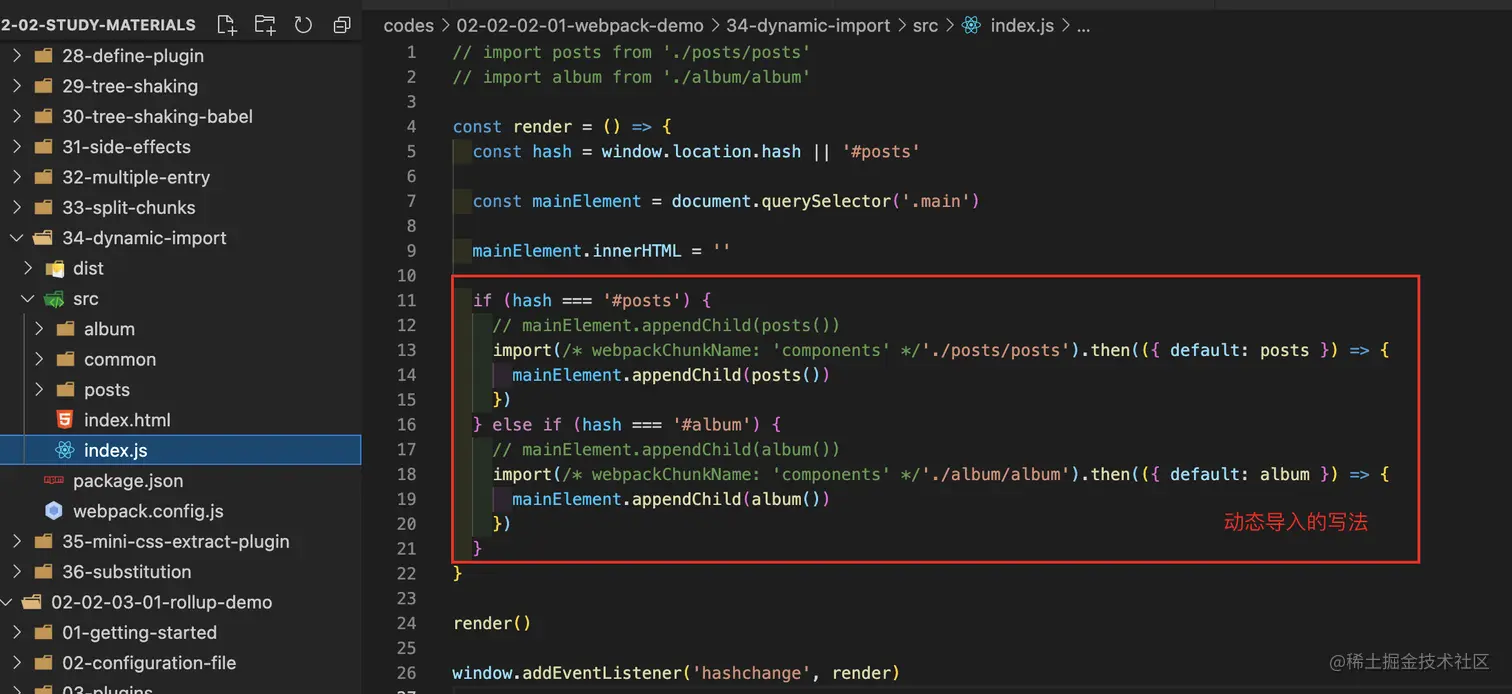The width and height of the screenshot is (1512, 694).
Task: Collapse the 34-dynamic-import folder chevron
Action: (x=16, y=238)
